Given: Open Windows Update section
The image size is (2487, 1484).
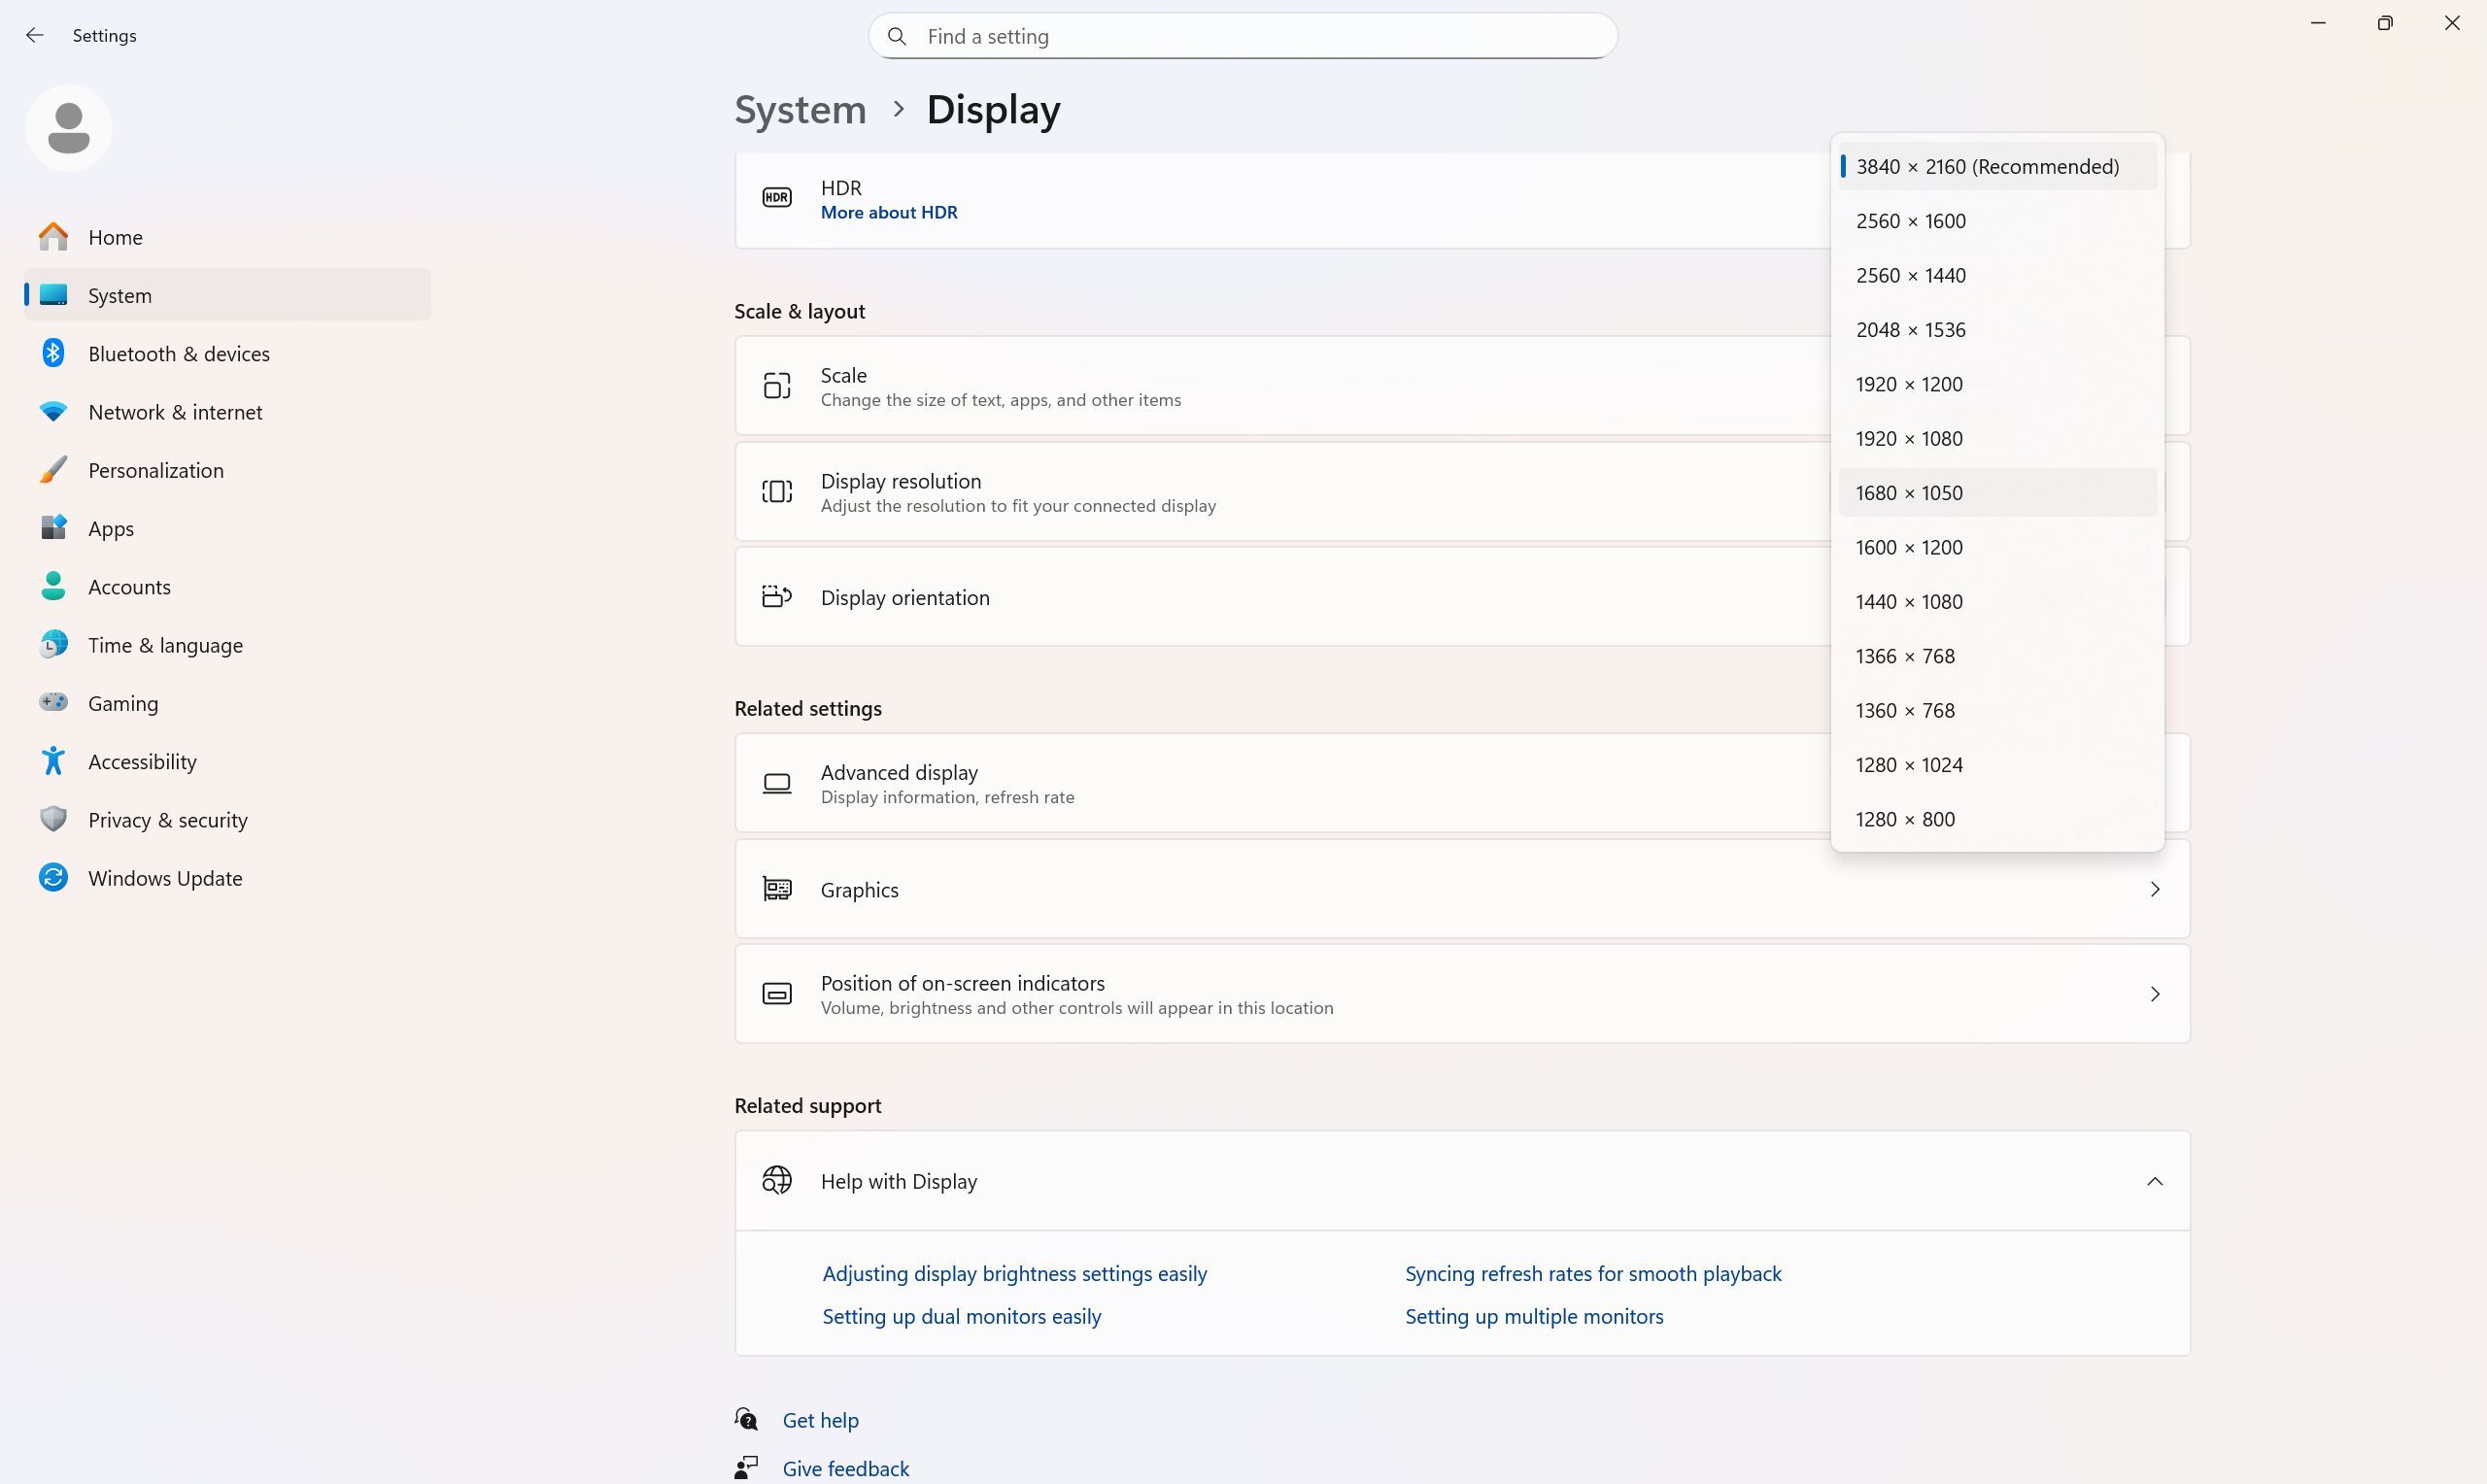Looking at the screenshot, I should (x=164, y=878).
